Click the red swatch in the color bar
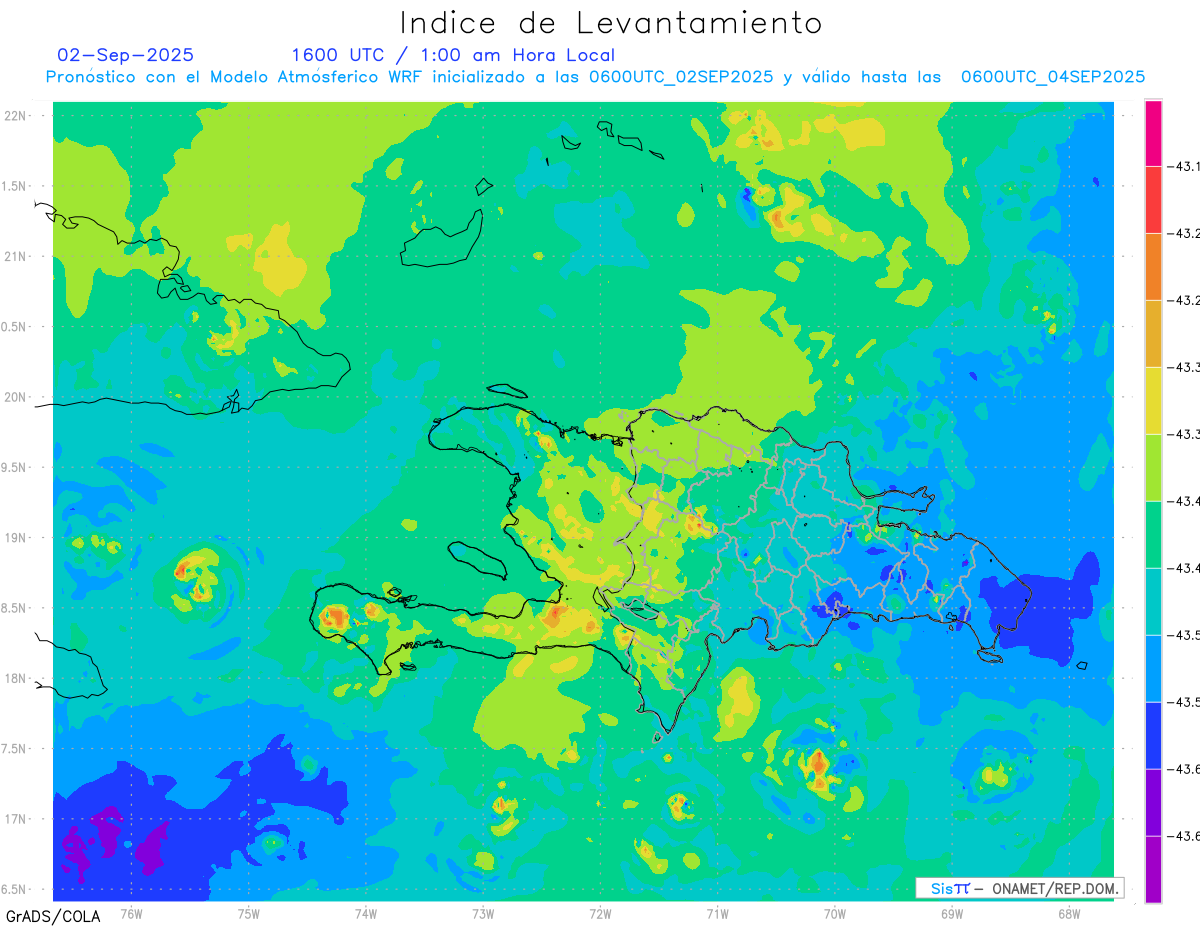The width and height of the screenshot is (1200, 927). 1153,199
